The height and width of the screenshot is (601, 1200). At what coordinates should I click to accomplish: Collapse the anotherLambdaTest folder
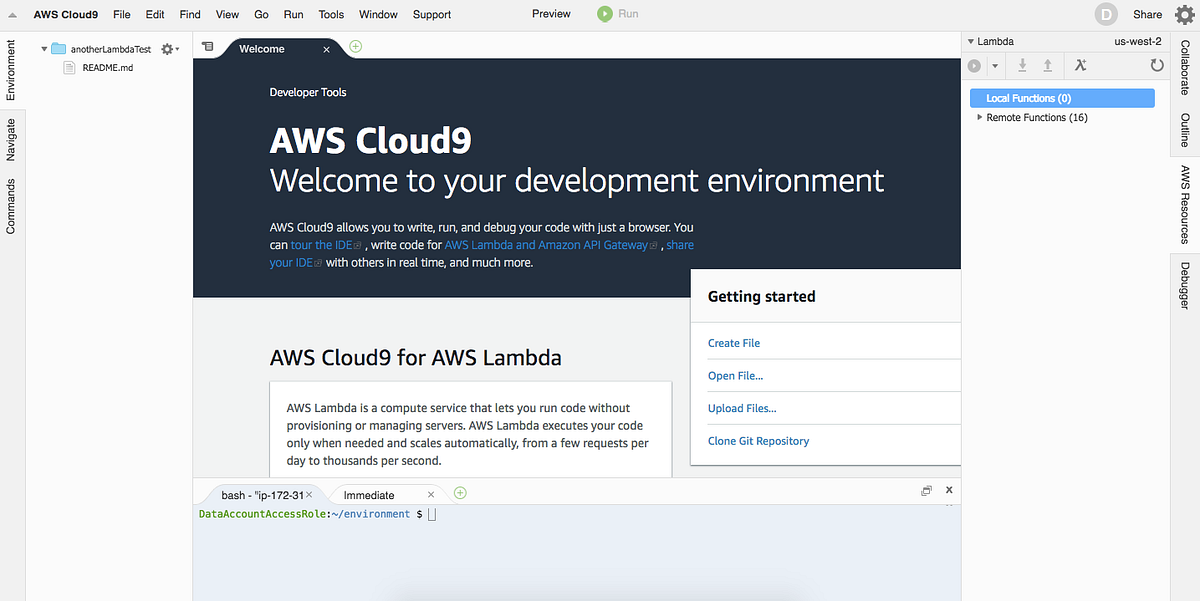[44, 47]
